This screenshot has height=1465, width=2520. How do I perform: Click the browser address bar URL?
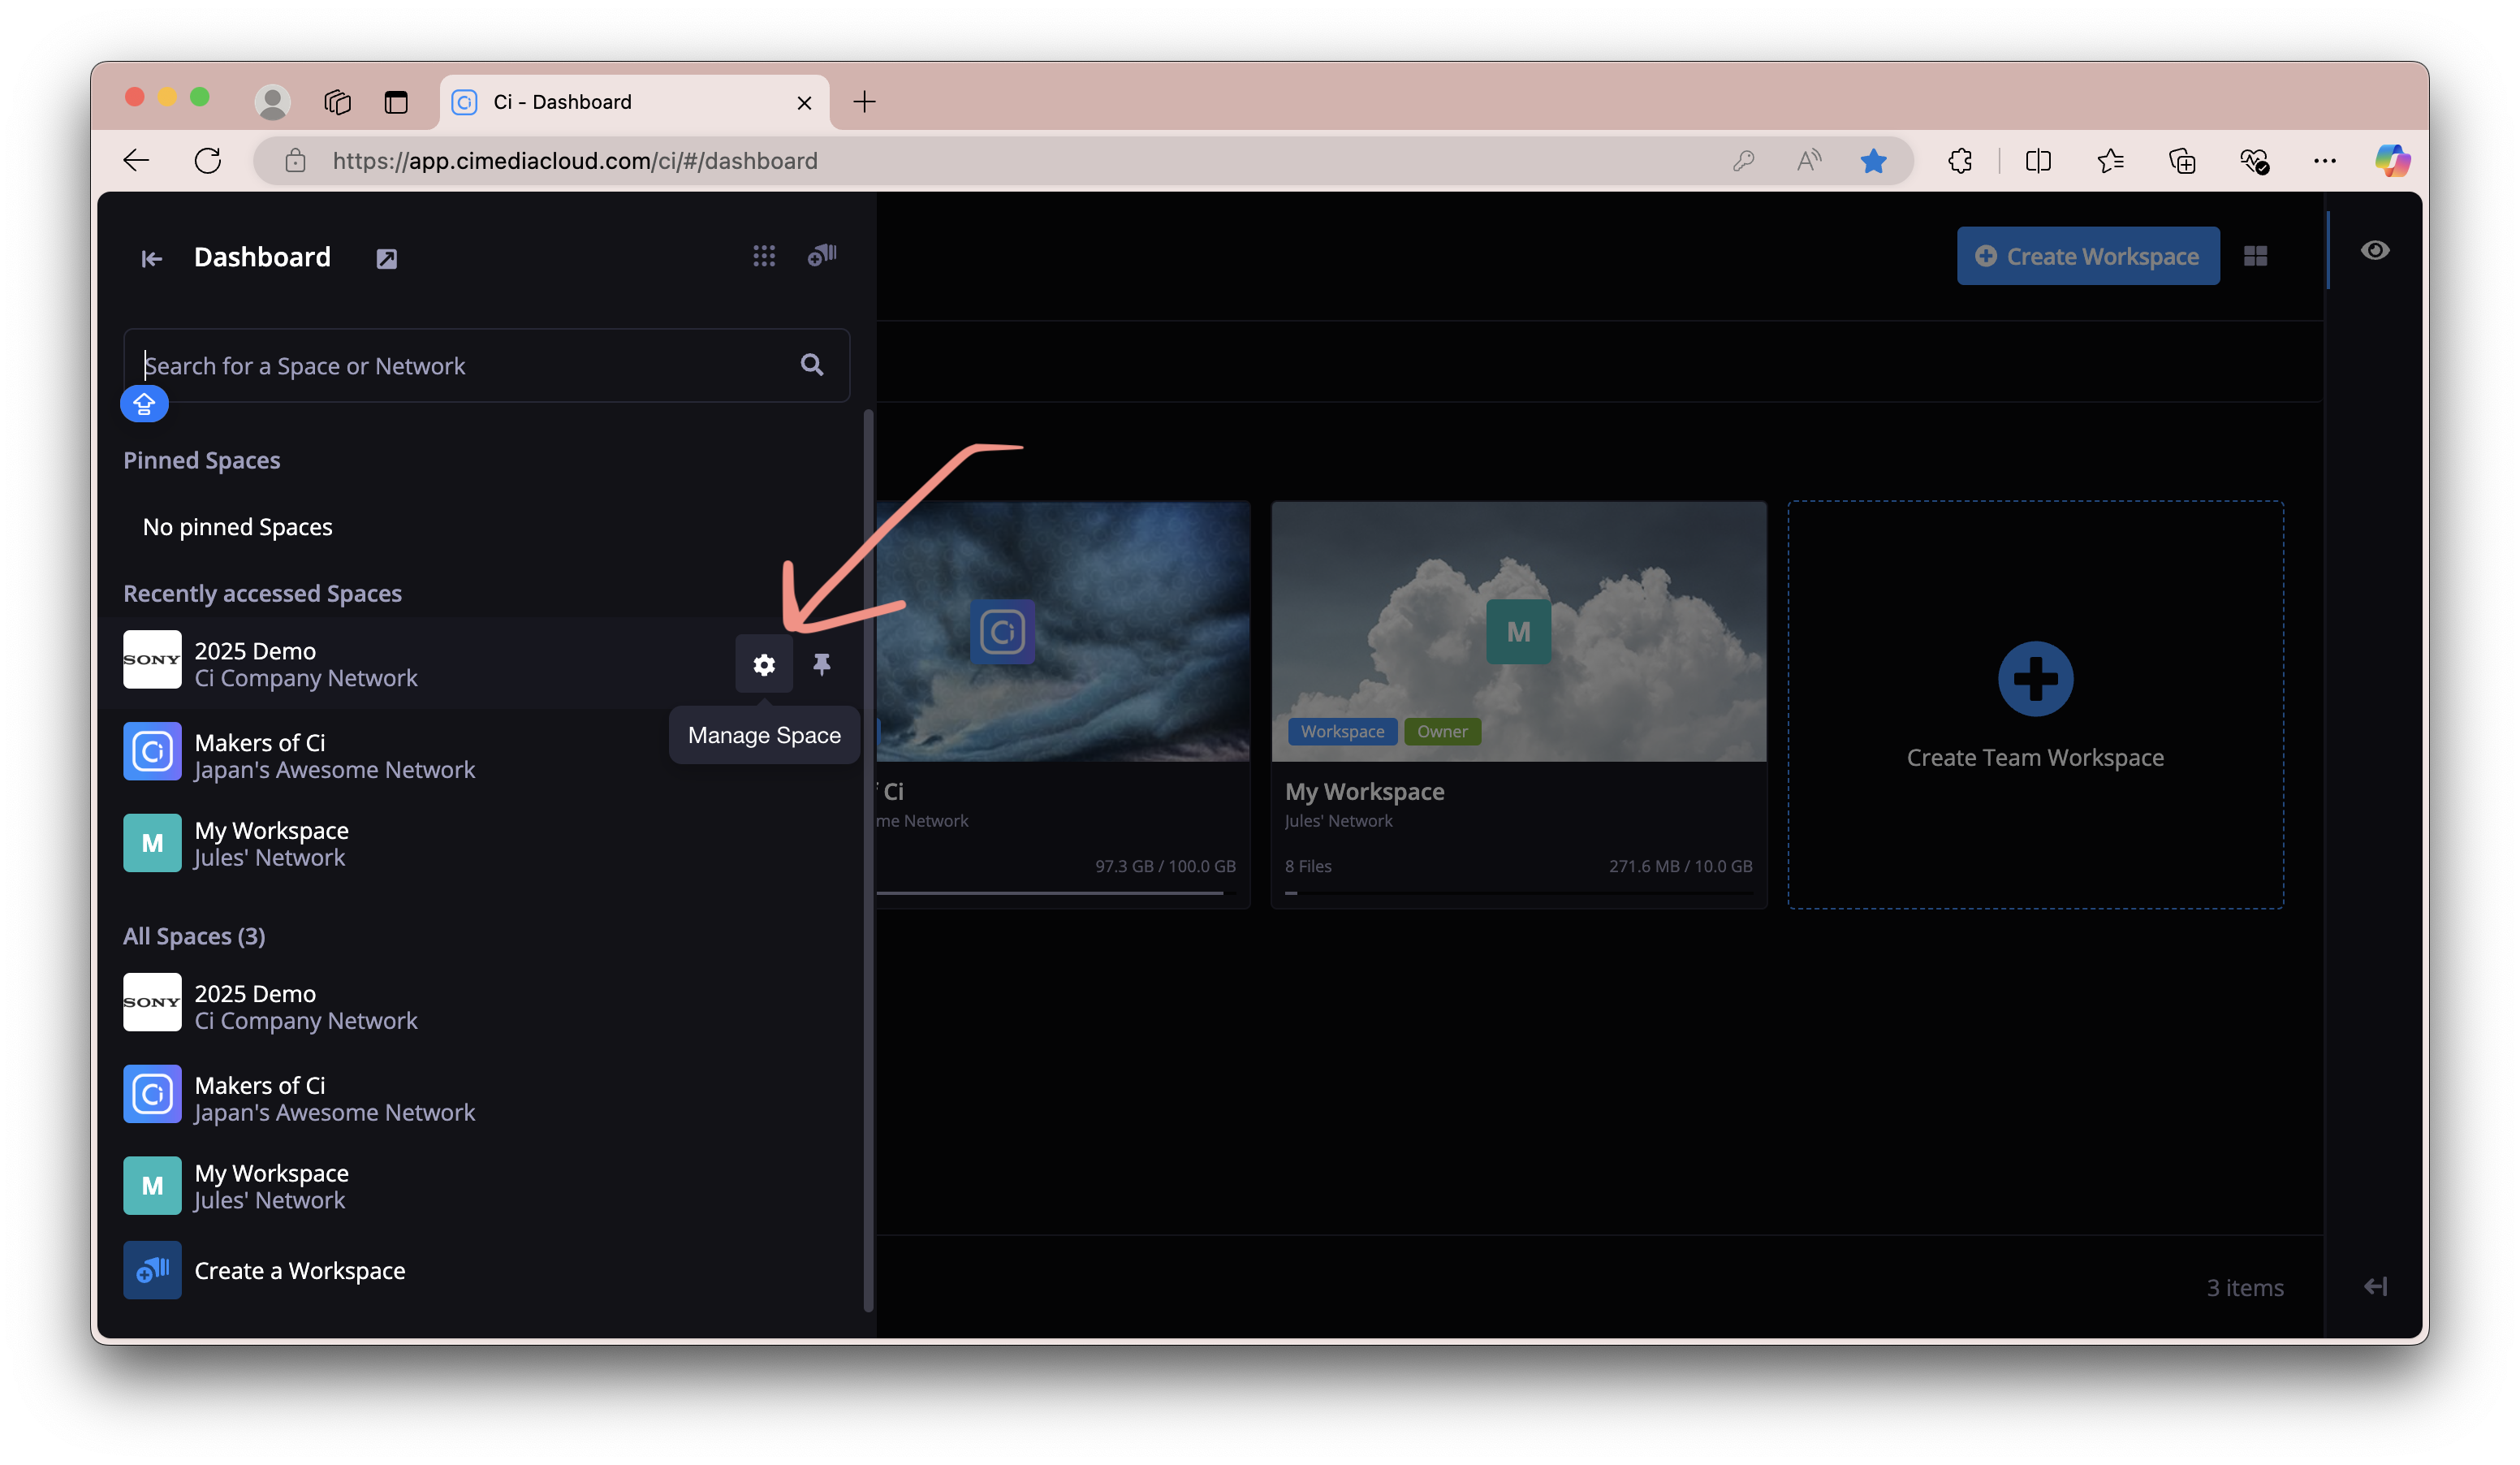pos(575,160)
